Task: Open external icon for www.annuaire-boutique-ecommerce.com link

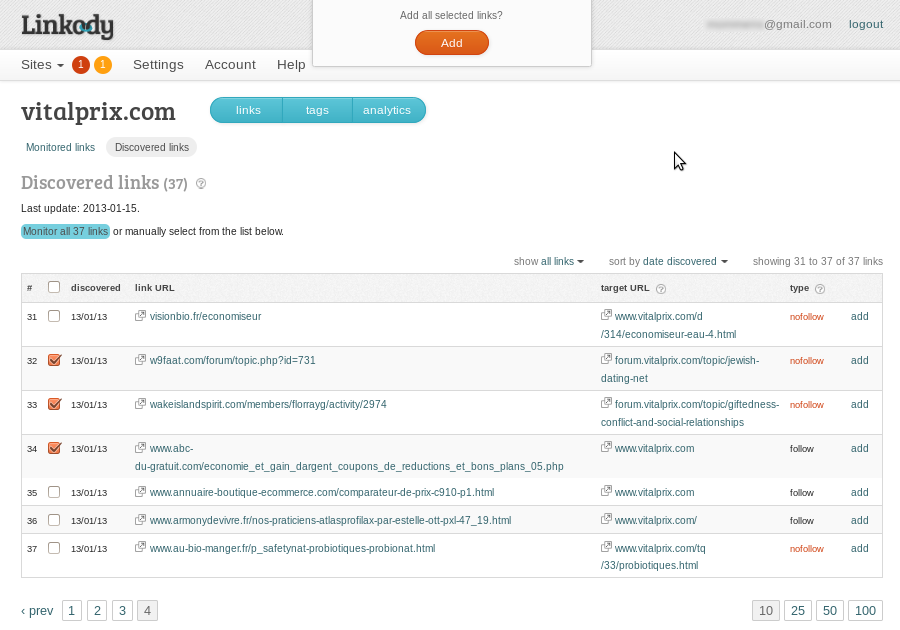Action: point(140,492)
